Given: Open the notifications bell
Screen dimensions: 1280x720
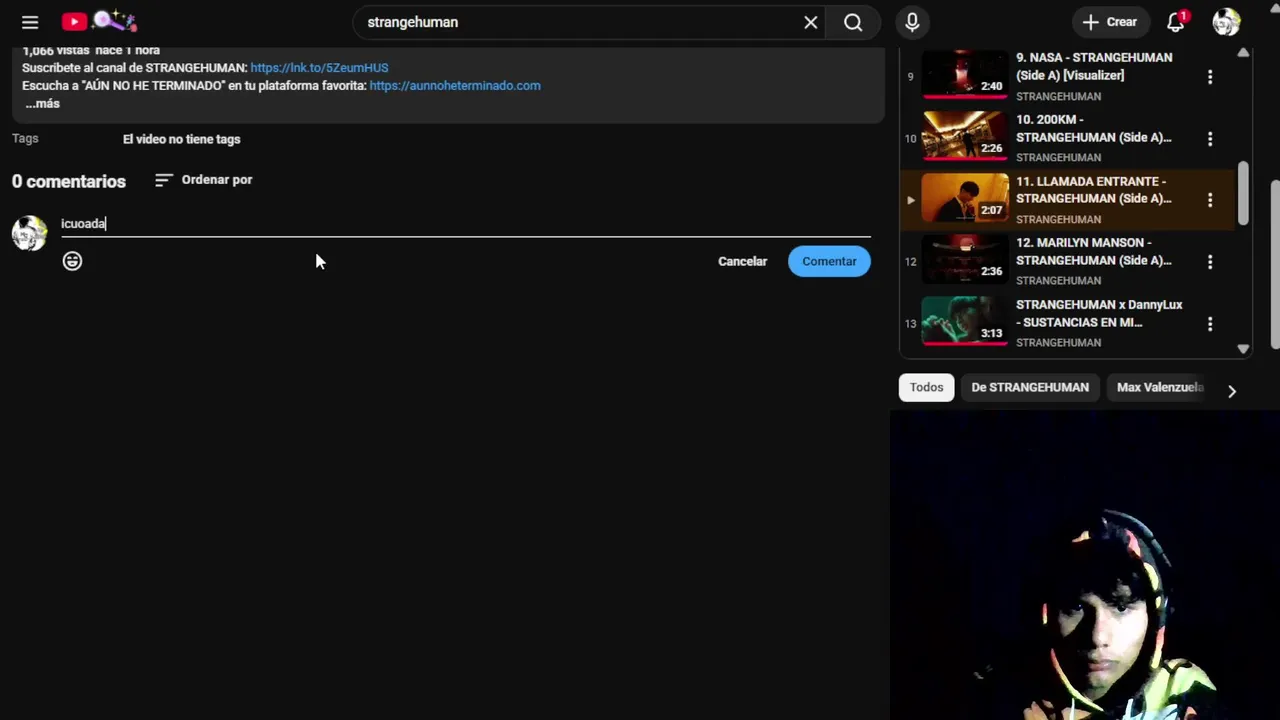Looking at the screenshot, I should pos(1176,22).
